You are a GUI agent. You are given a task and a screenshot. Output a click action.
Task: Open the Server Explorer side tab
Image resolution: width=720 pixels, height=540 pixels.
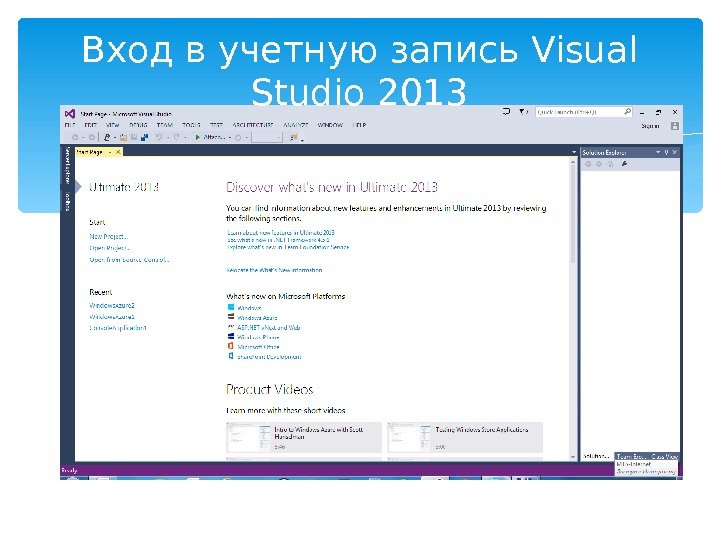coord(68,166)
